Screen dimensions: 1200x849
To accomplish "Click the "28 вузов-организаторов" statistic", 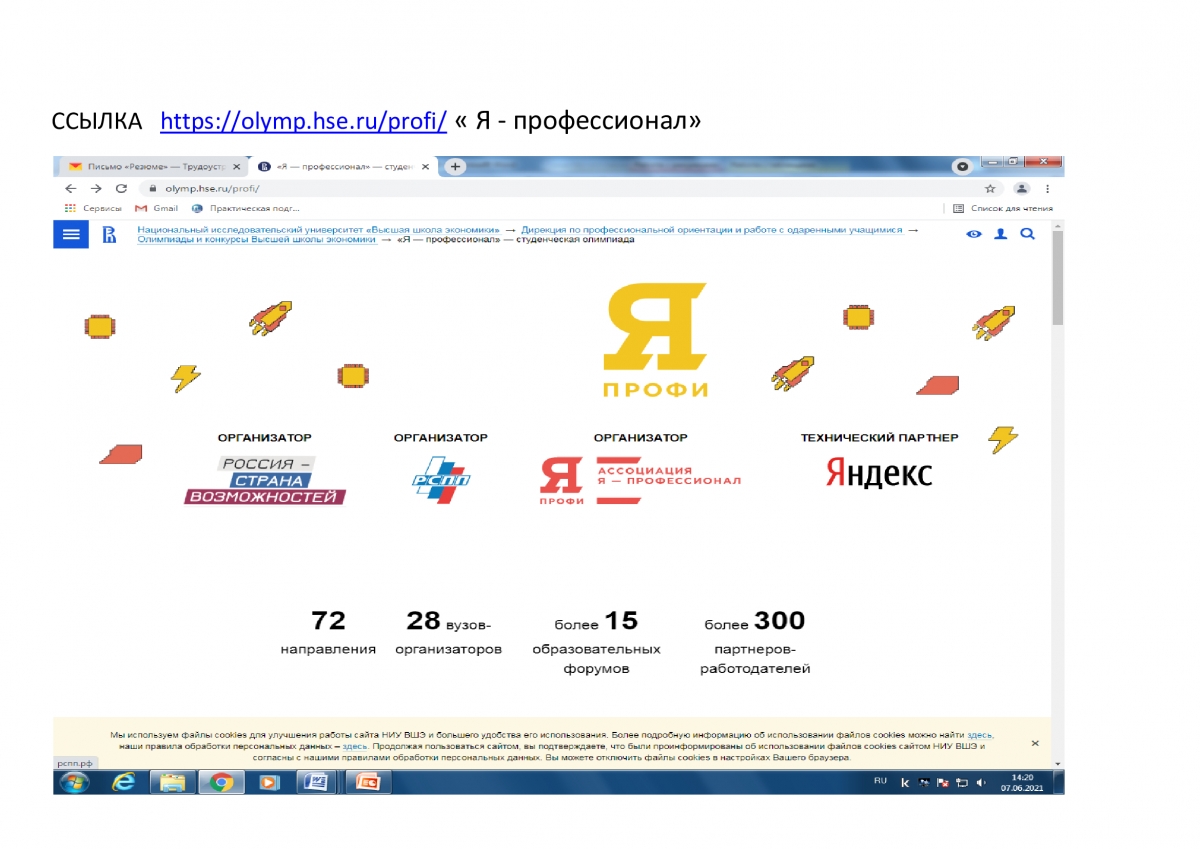I will [448, 634].
